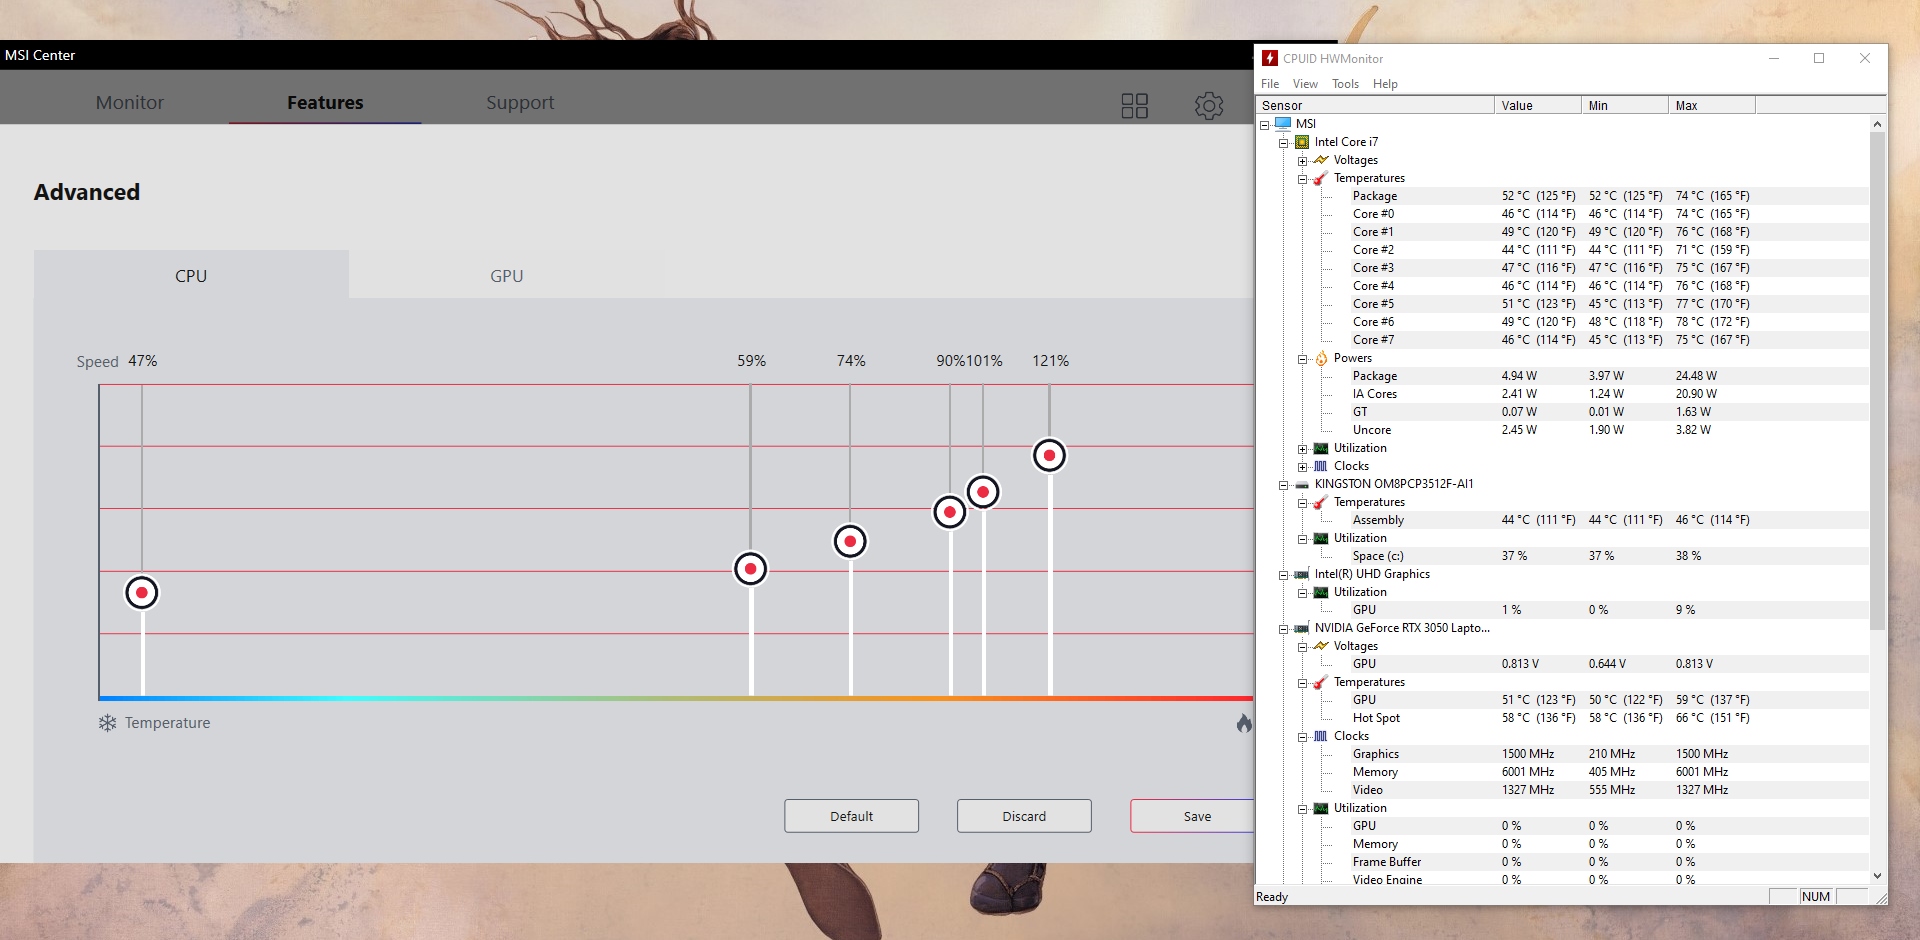The image size is (1920, 940).
Task: Click the MSI computer icon in tree
Action: coord(1283,123)
